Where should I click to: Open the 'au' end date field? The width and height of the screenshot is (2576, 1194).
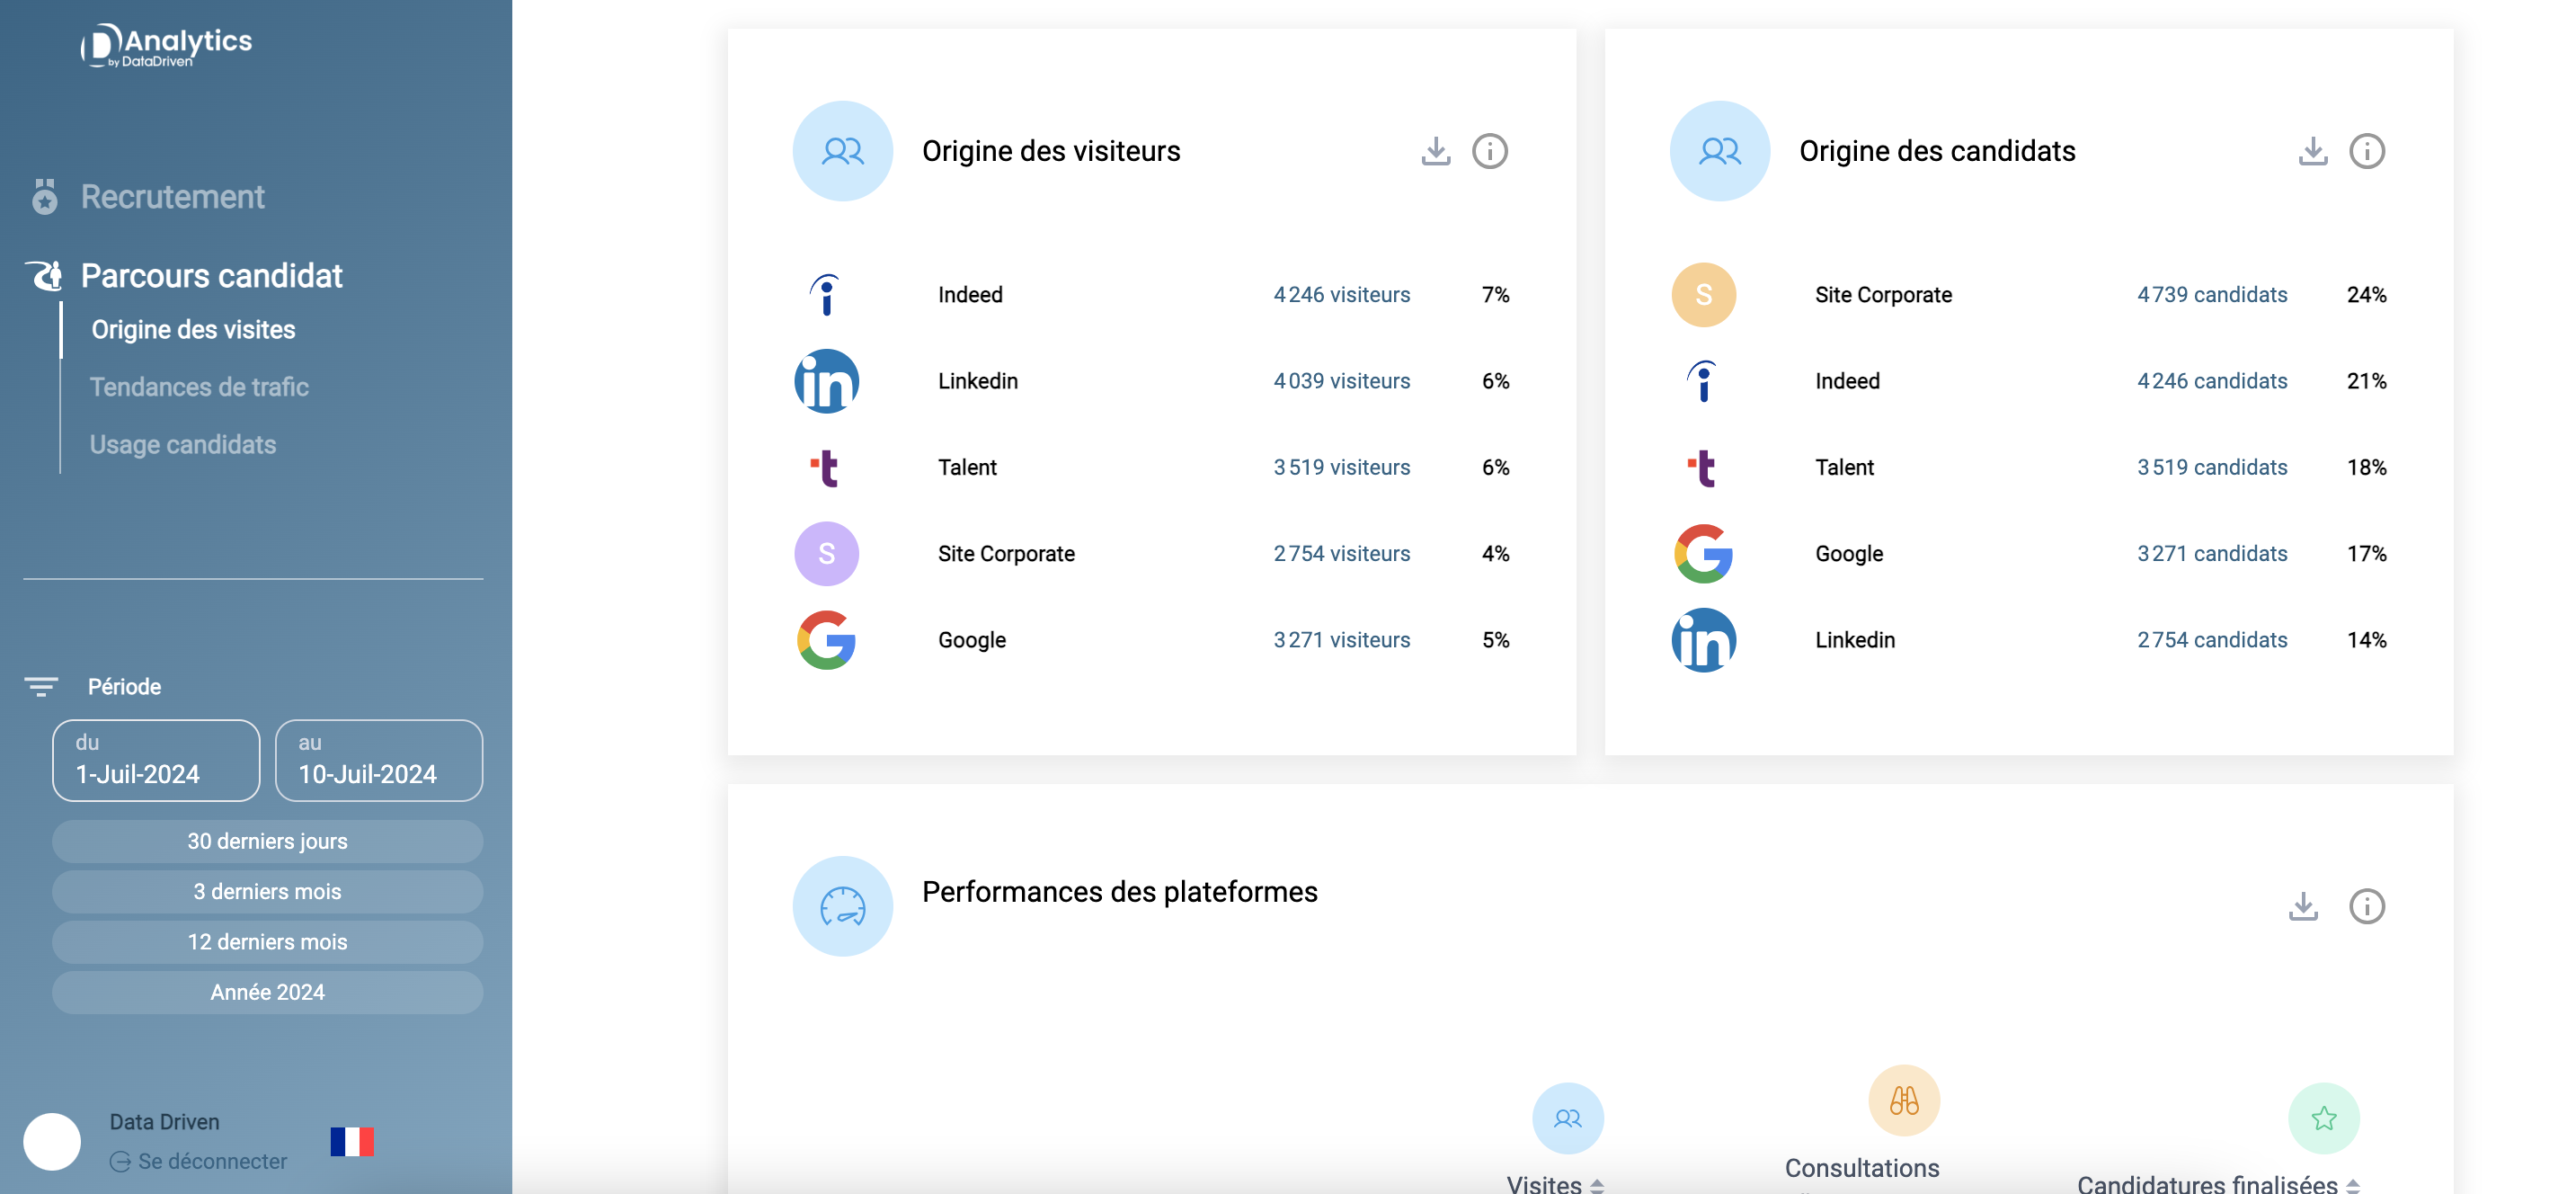point(378,760)
